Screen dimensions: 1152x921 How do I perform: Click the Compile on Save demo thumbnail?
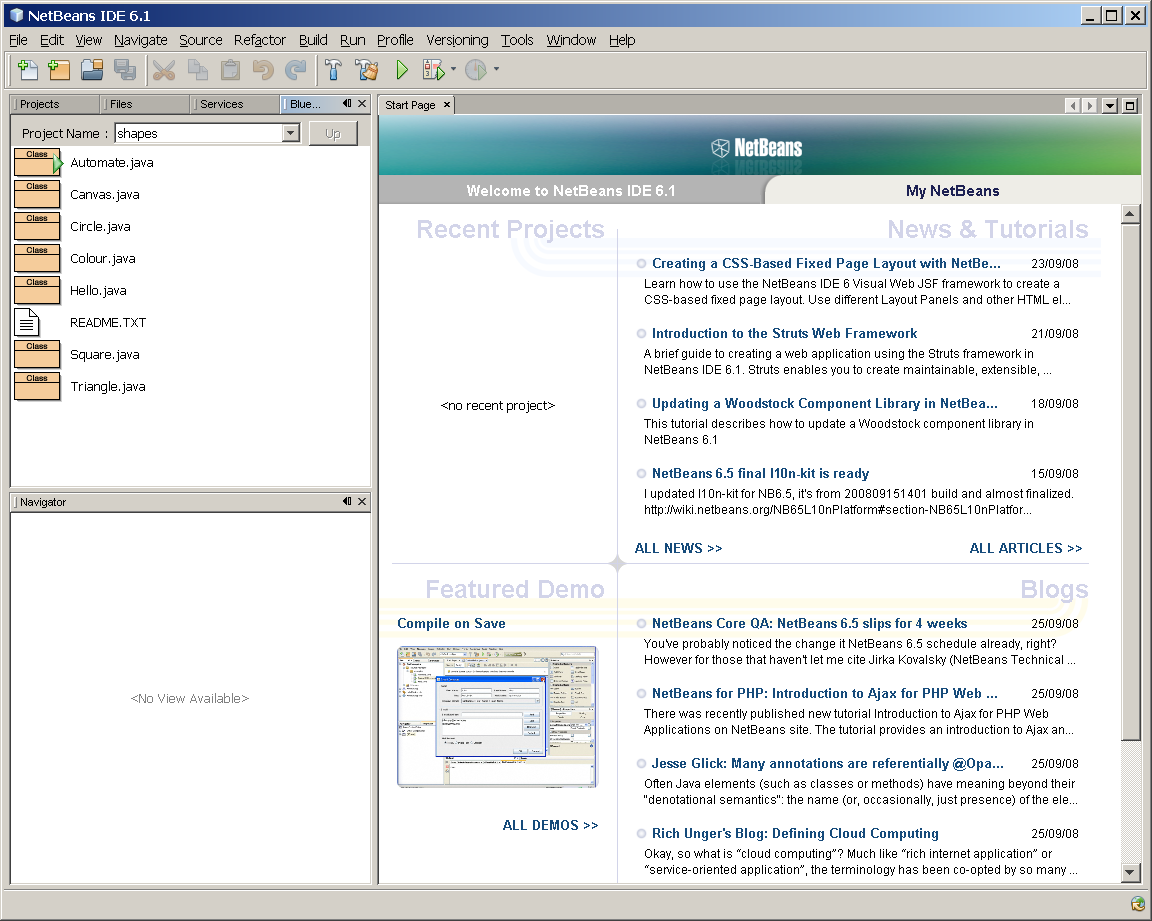point(497,716)
